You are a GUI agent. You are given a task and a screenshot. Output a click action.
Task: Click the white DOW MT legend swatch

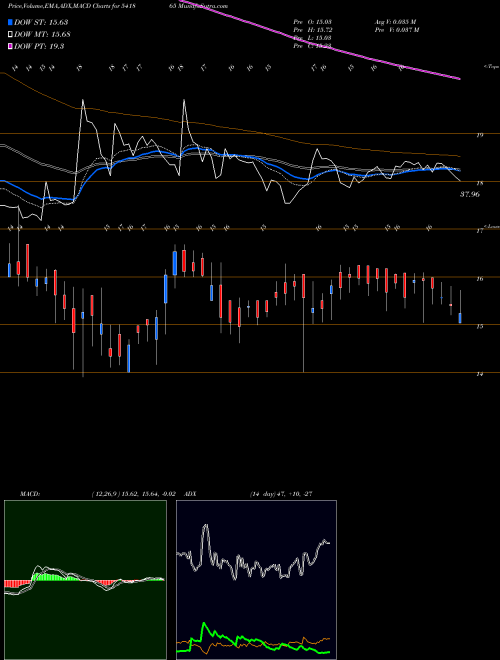[10, 34]
